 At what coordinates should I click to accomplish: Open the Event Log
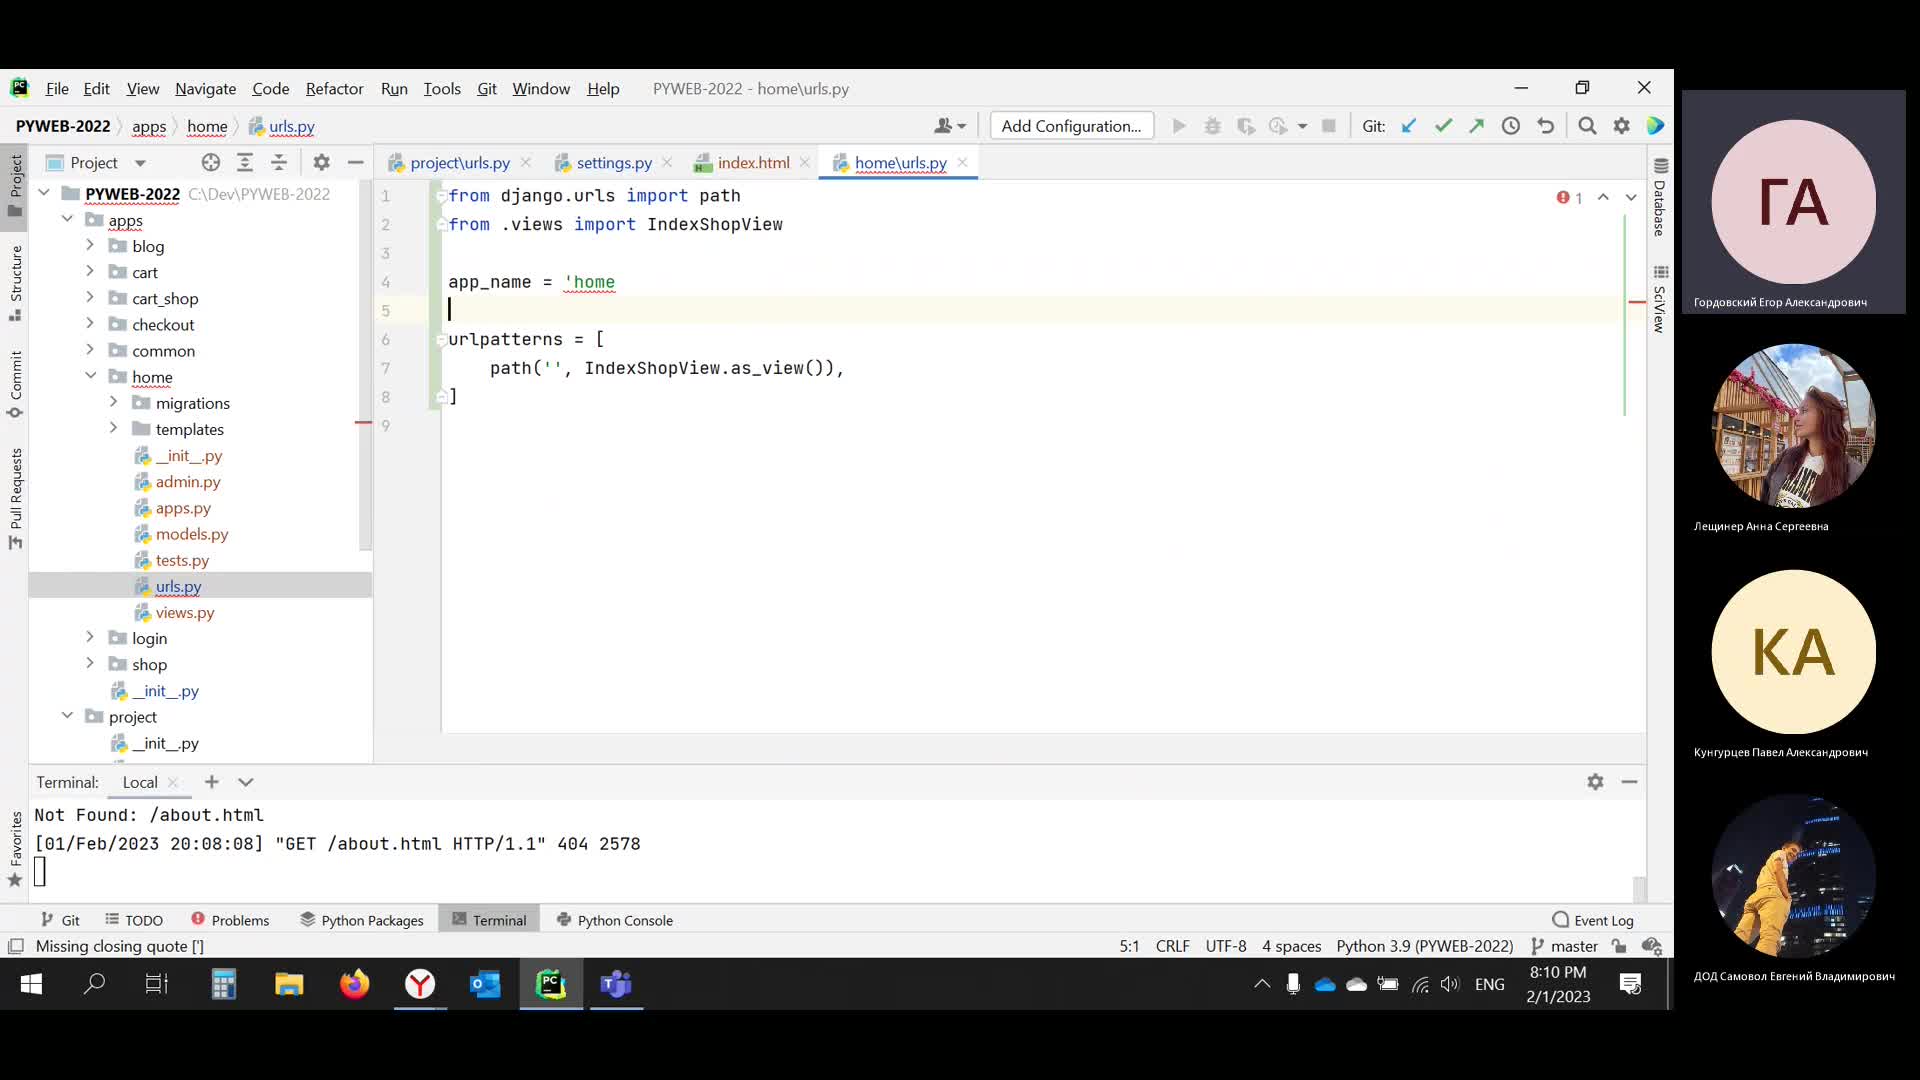click(1593, 920)
